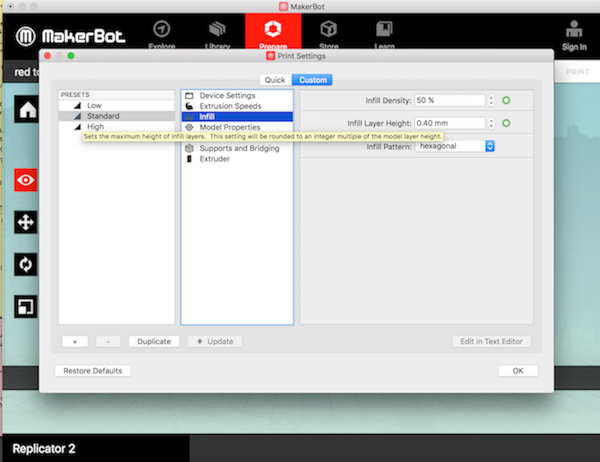Select the Scale tool
This screenshot has height=462, width=600.
click(x=26, y=307)
